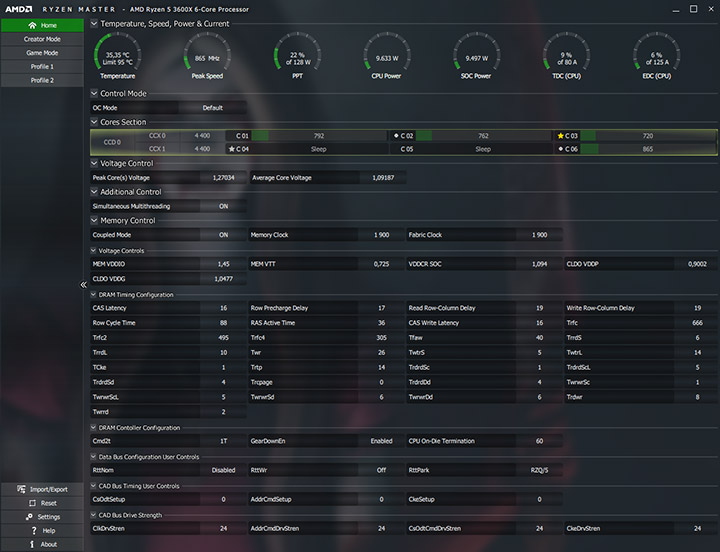Click the Trfc value 666

[697, 323]
